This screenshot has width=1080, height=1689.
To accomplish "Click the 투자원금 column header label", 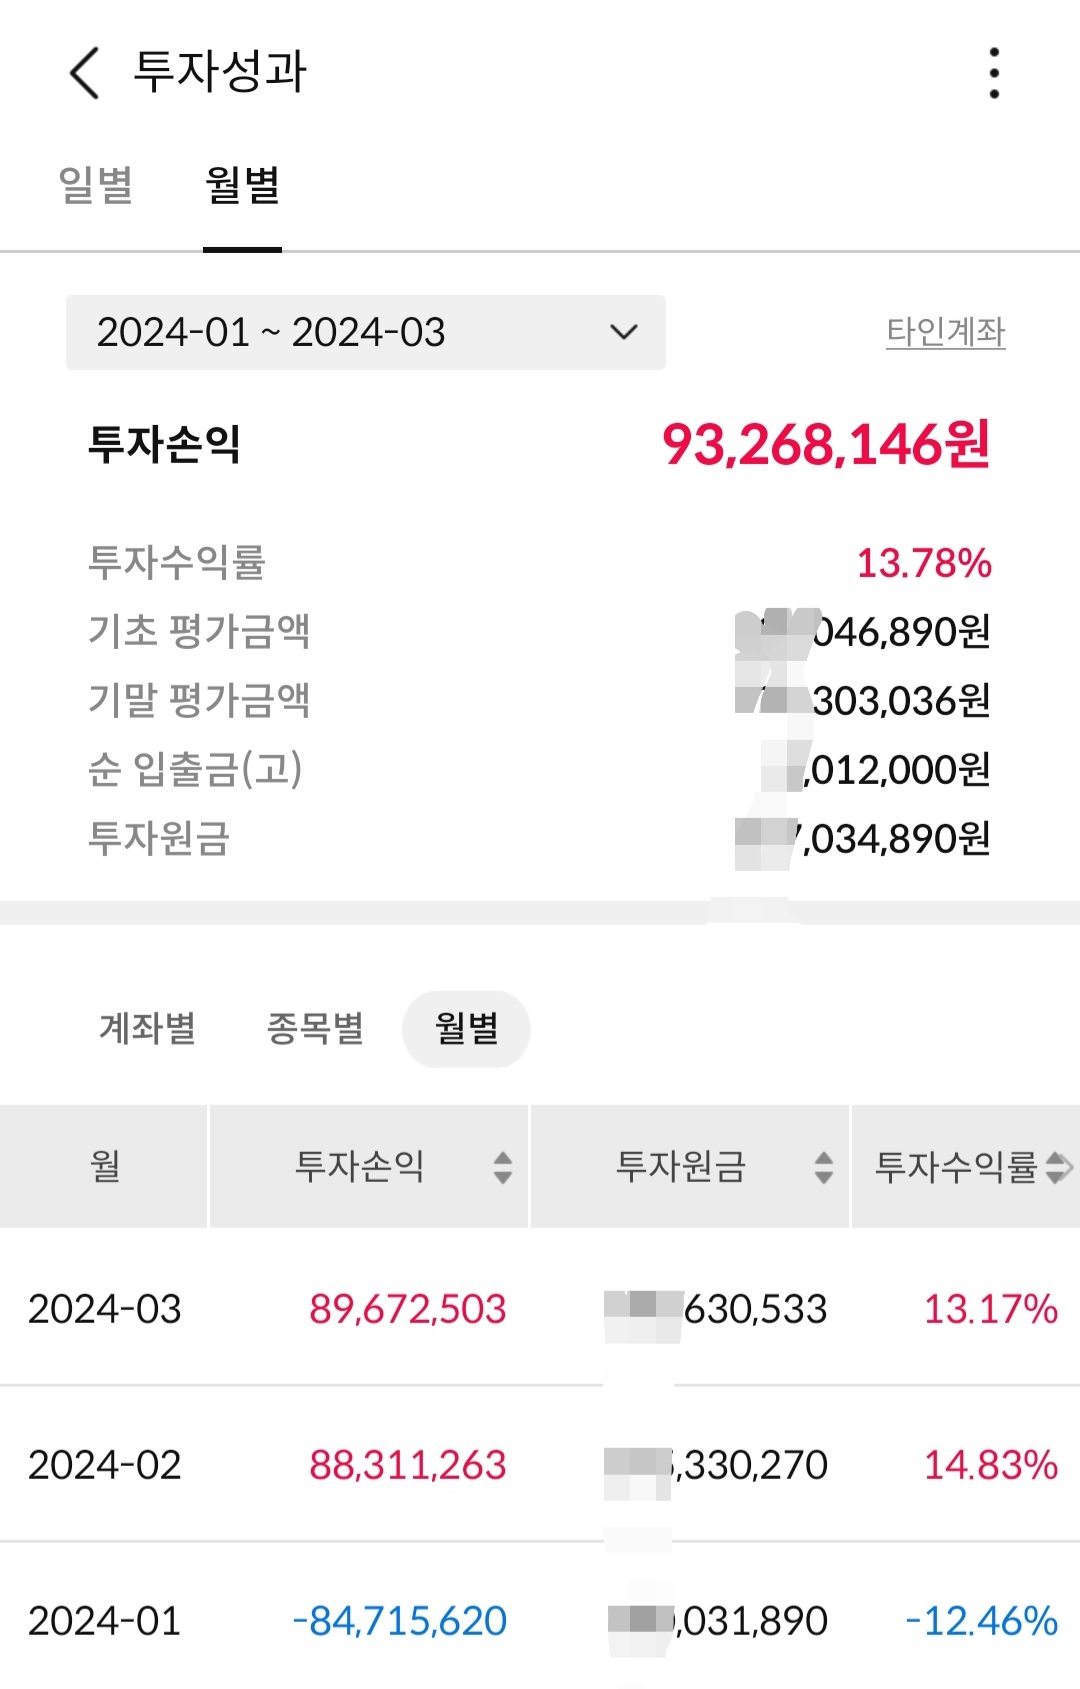I will (681, 1166).
